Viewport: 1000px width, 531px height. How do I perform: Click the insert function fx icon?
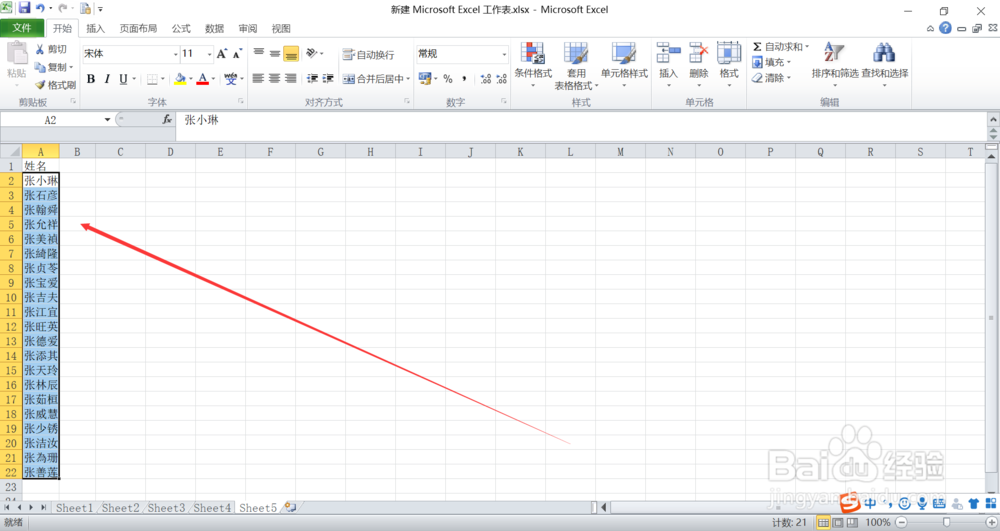[167, 119]
